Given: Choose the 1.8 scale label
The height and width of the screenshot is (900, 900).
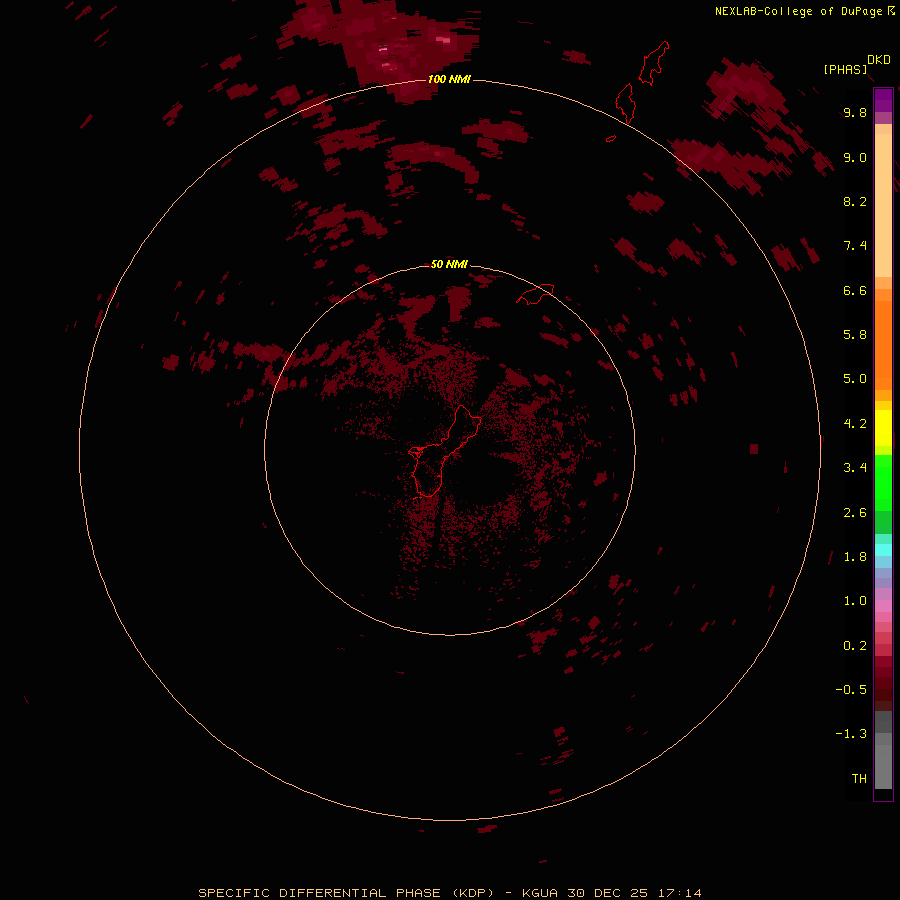Looking at the screenshot, I should tap(855, 557).
